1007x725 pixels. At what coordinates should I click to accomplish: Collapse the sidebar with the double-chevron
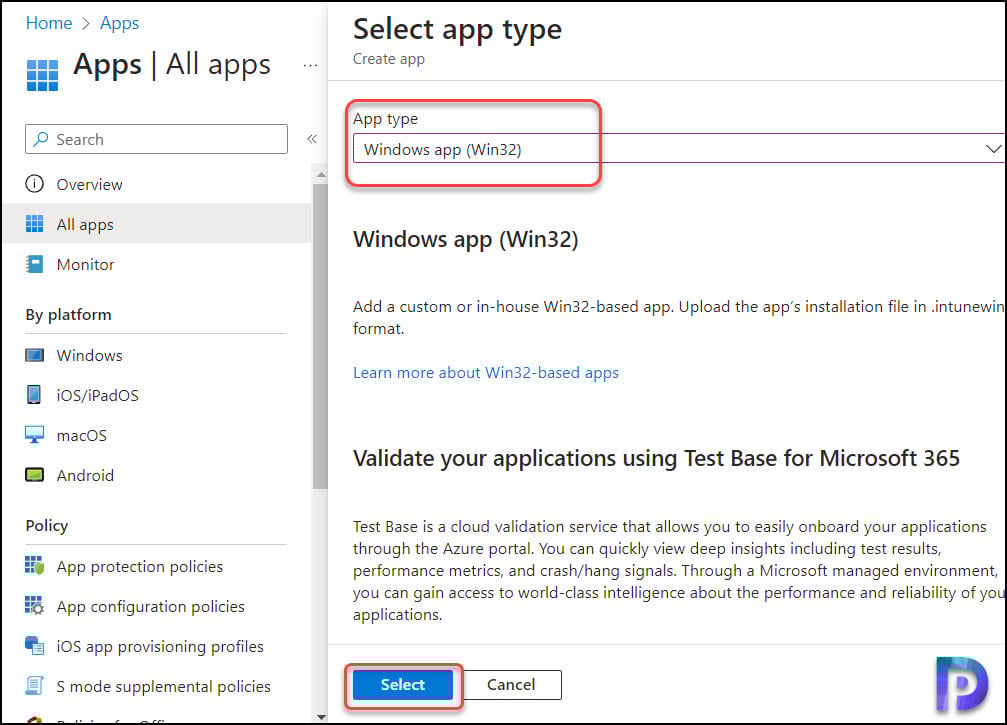(x=312, y=139)
